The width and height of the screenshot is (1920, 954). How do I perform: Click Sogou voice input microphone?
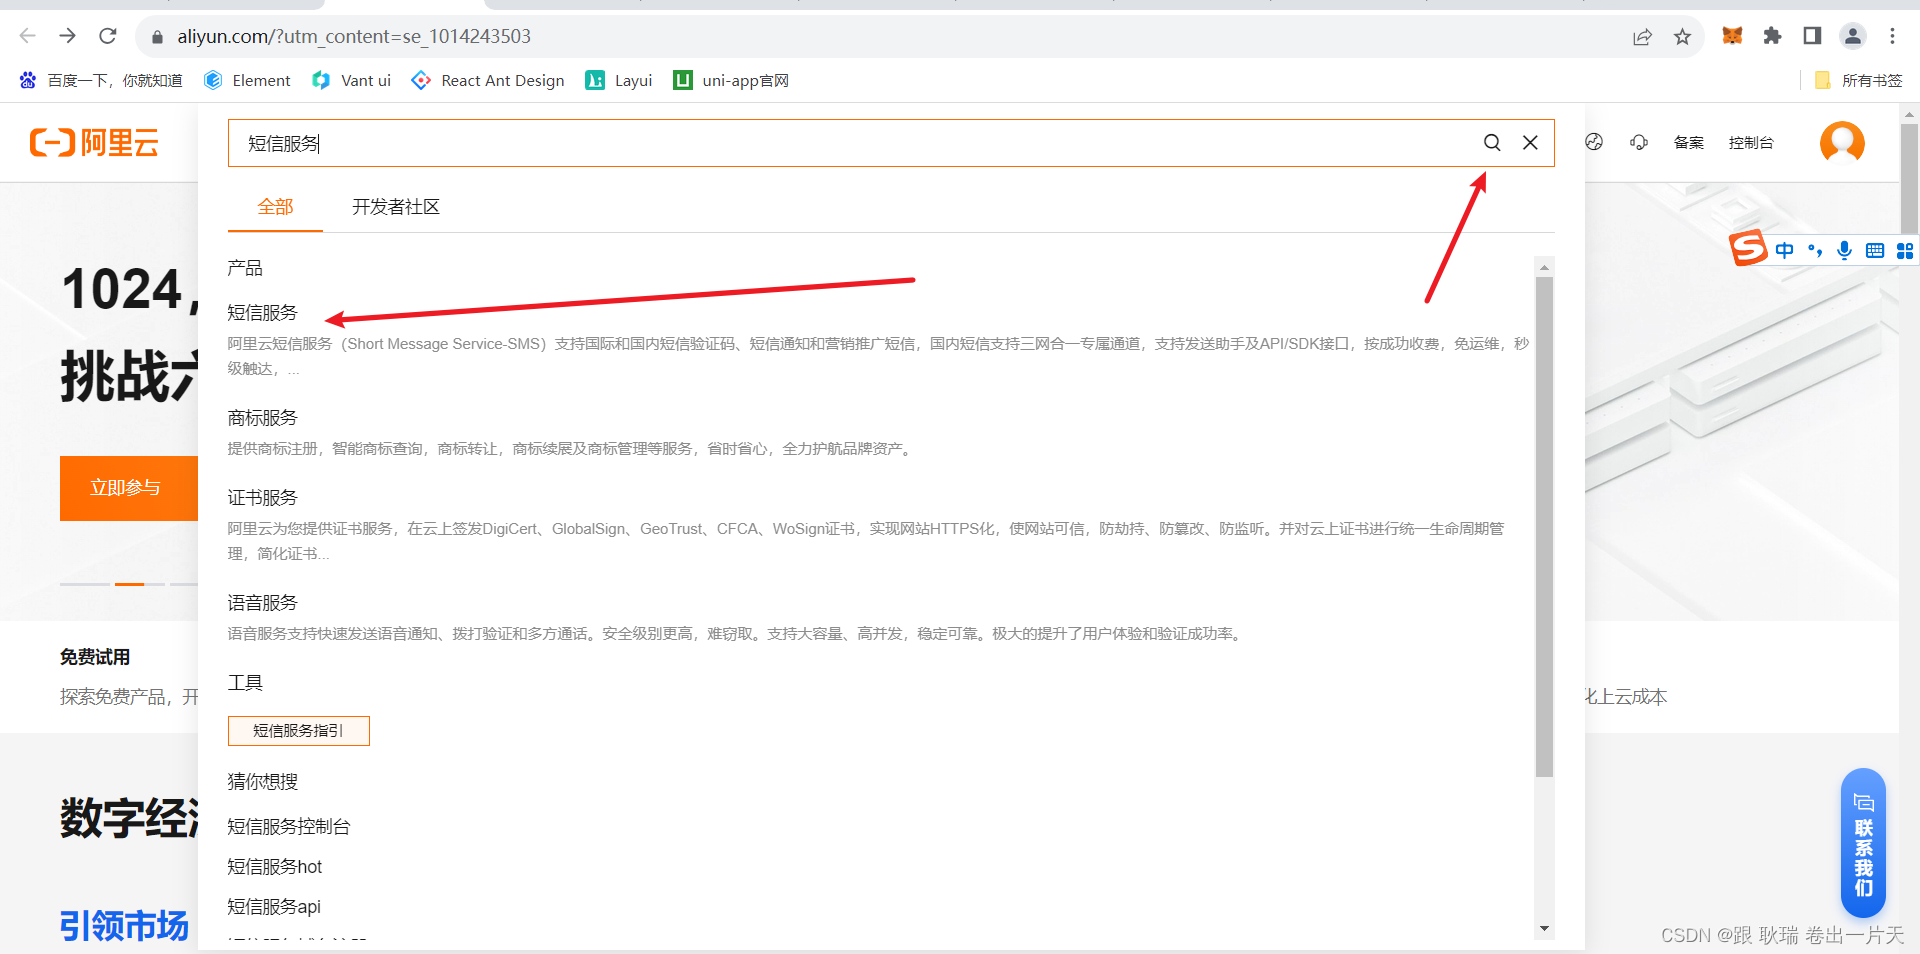point(1845,250)
